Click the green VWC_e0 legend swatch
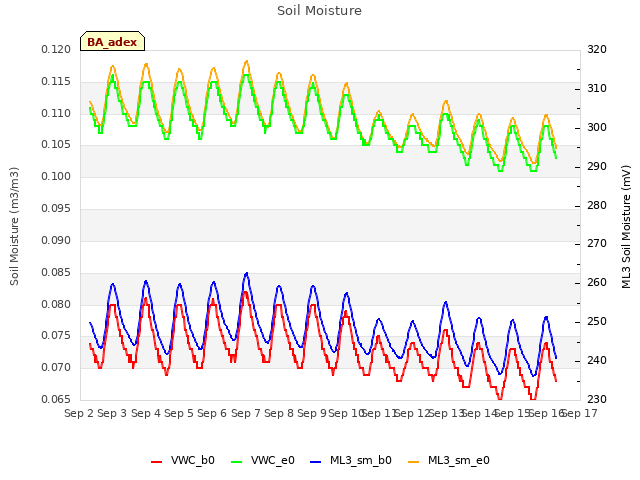 click(236, 462)
